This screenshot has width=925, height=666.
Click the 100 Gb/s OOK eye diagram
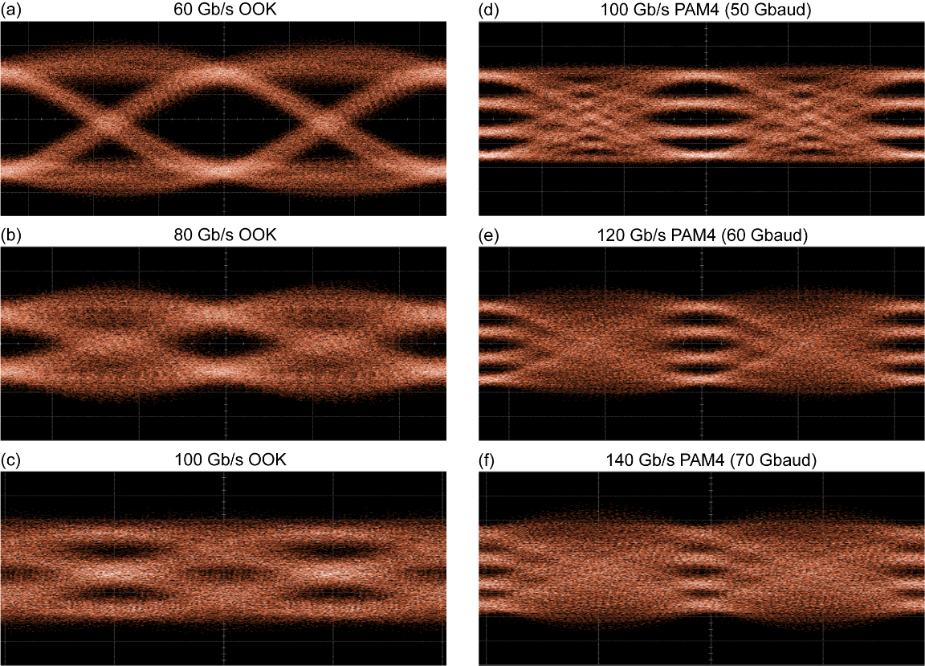[224, 569]
